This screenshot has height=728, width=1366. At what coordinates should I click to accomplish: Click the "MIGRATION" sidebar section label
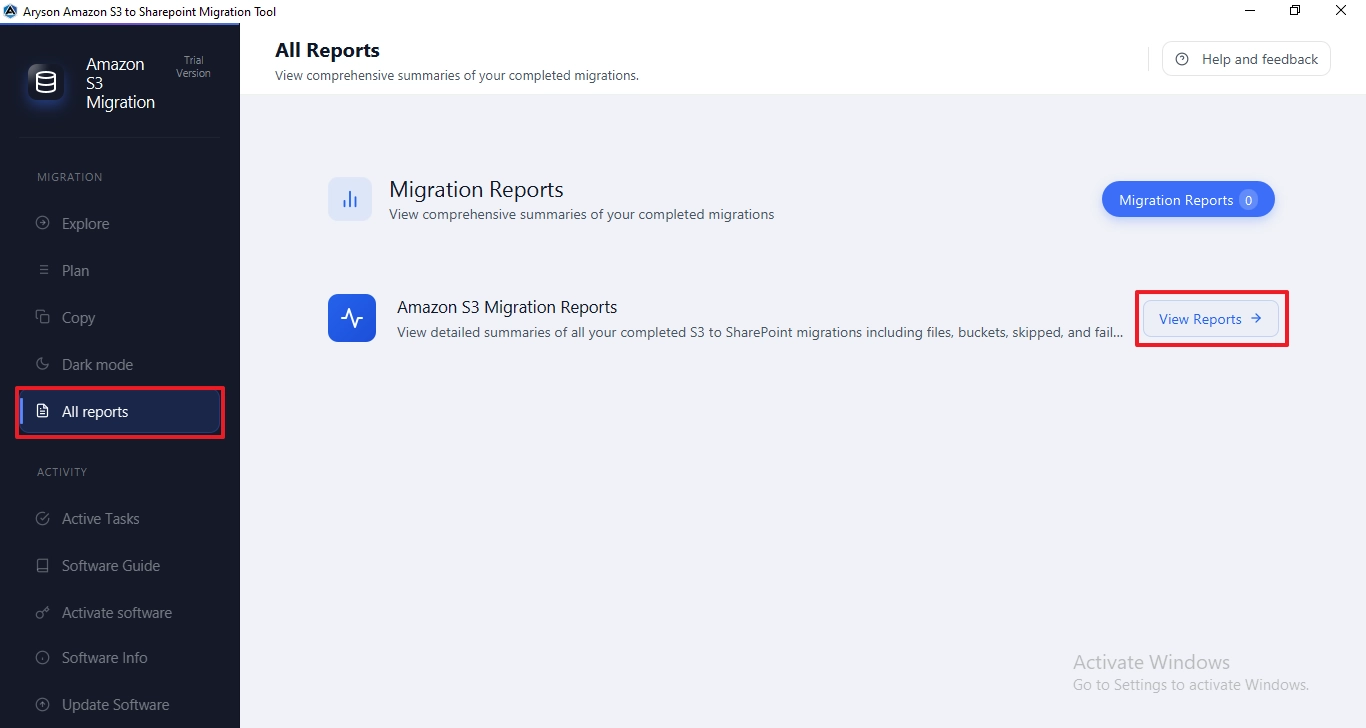[70, 177]
